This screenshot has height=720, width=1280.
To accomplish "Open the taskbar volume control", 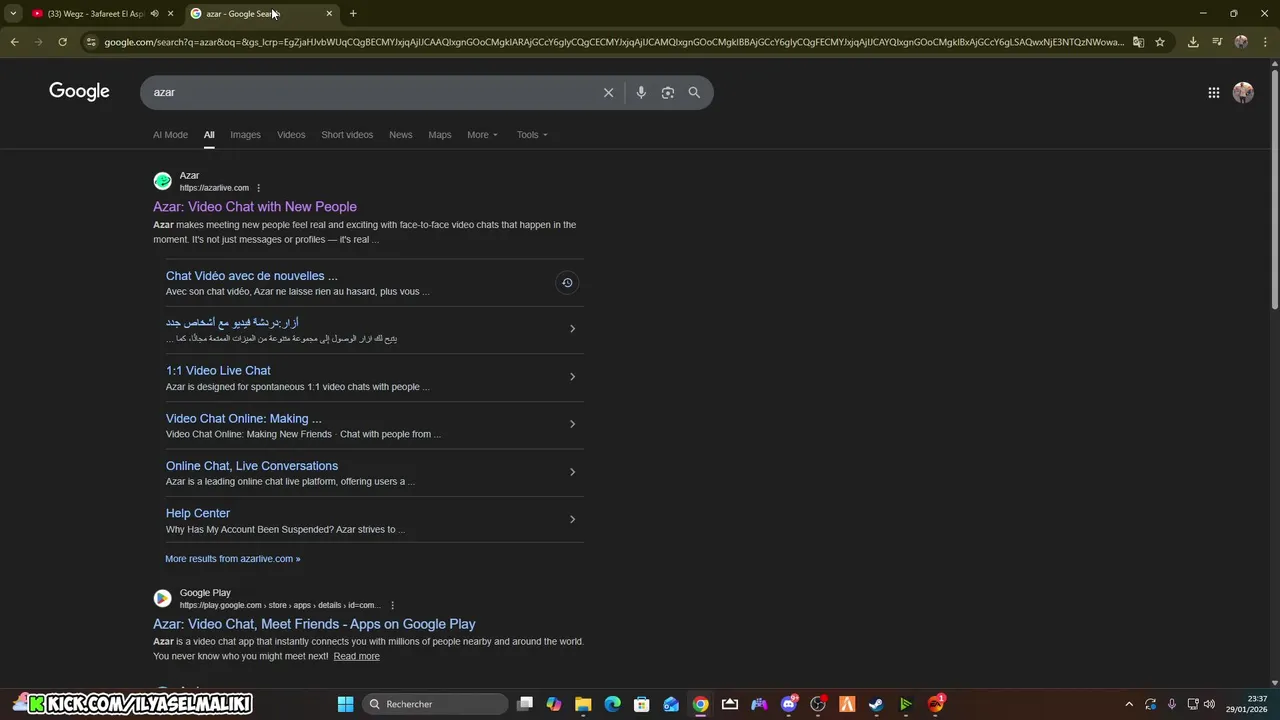I will (x=1209, y=704).
